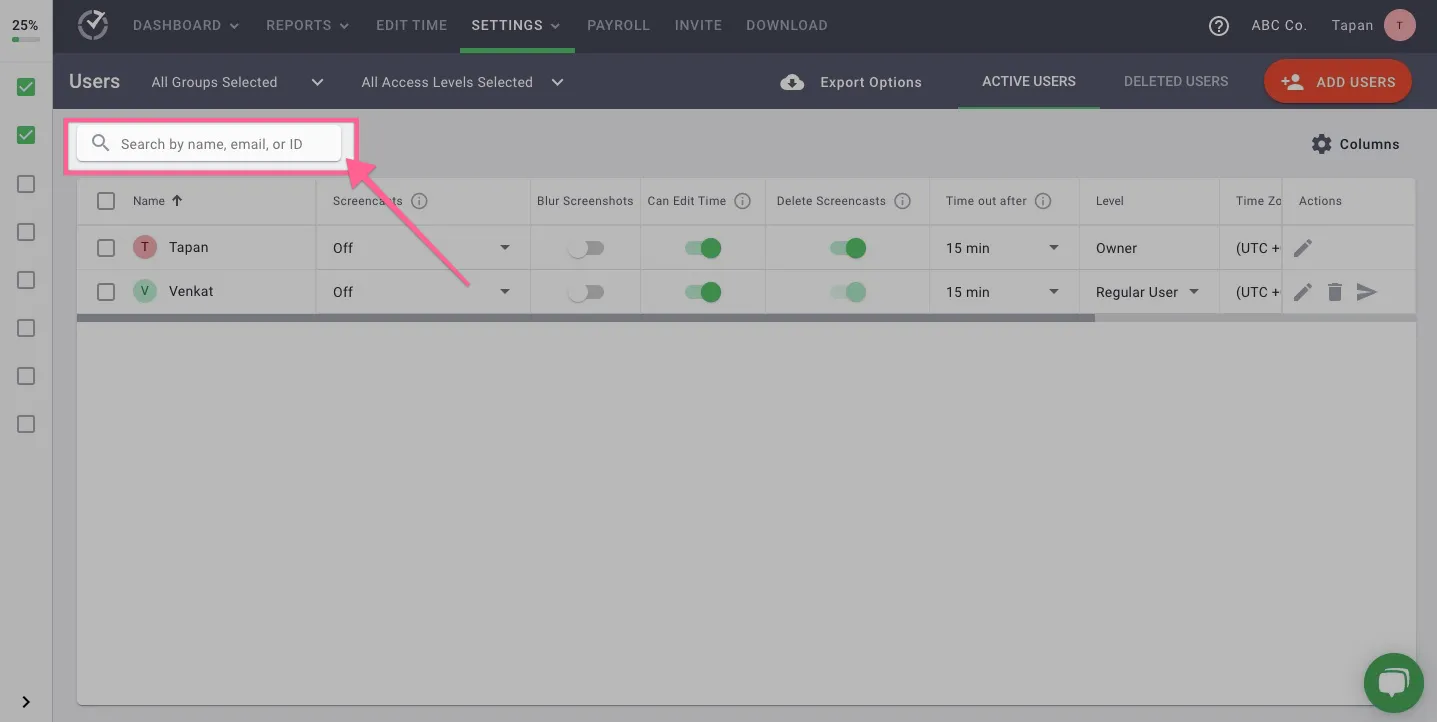The image size is (1437, 722).
Task: Select the checkbox for Tapan's row
Action: coord(106,248)
